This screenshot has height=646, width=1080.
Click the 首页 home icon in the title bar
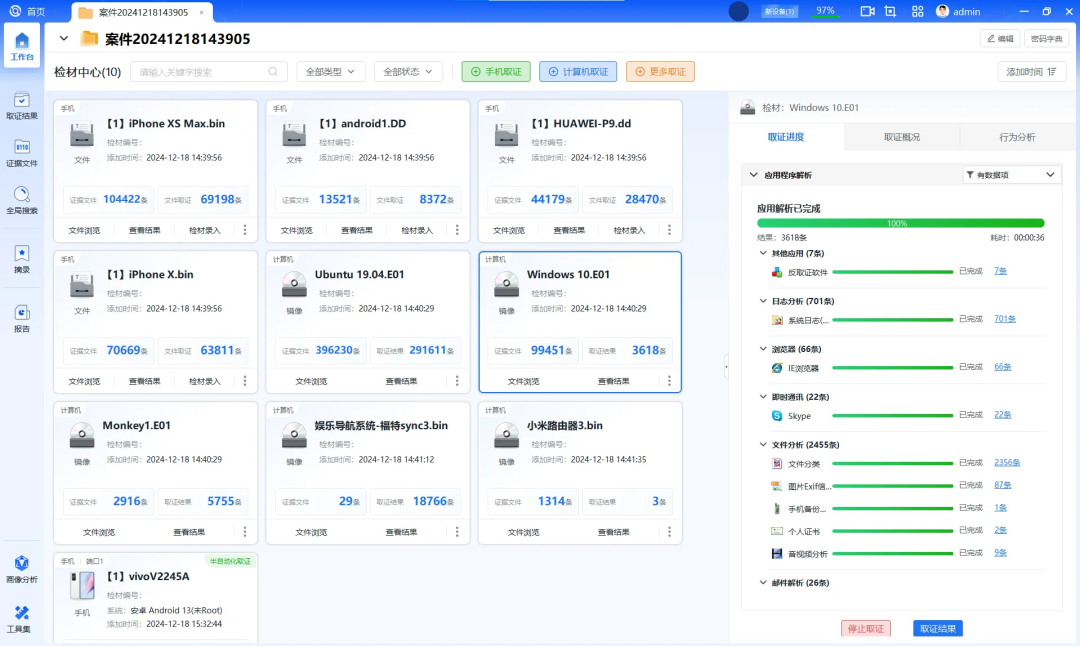pos(15,11)
